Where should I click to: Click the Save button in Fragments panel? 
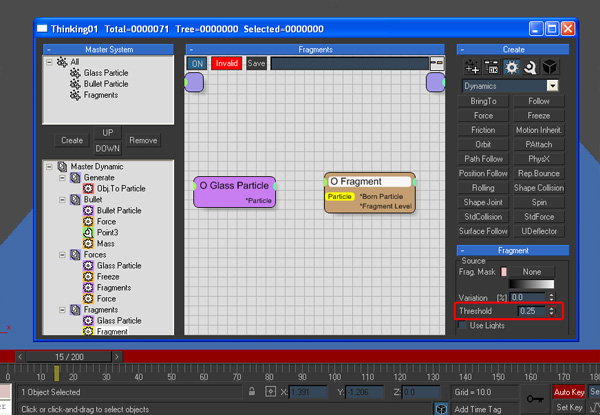tap(256, 63)
